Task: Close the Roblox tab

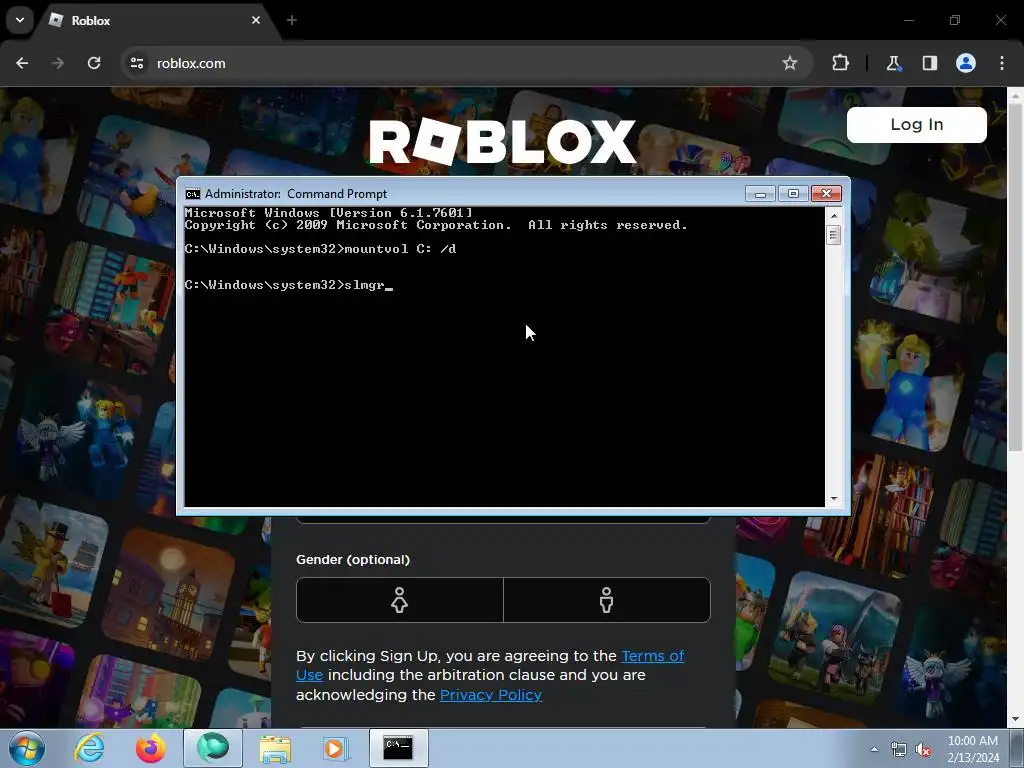Action: pyautogui.click(x=256, y=20)
